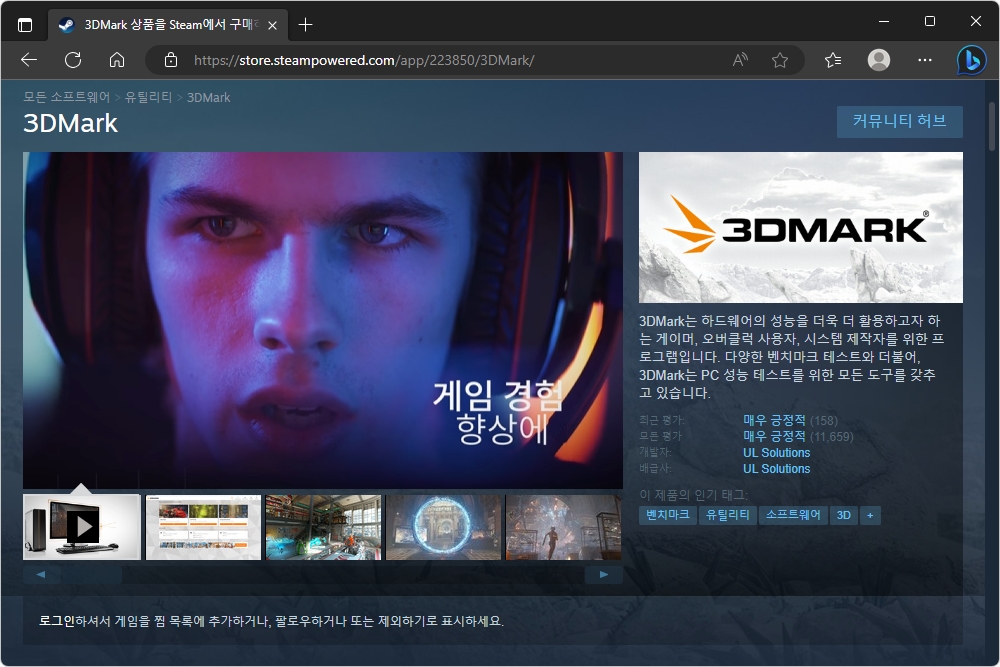Open developer UL Solutions link
This screenshot has height=667, width=1000.
(776, 453)
